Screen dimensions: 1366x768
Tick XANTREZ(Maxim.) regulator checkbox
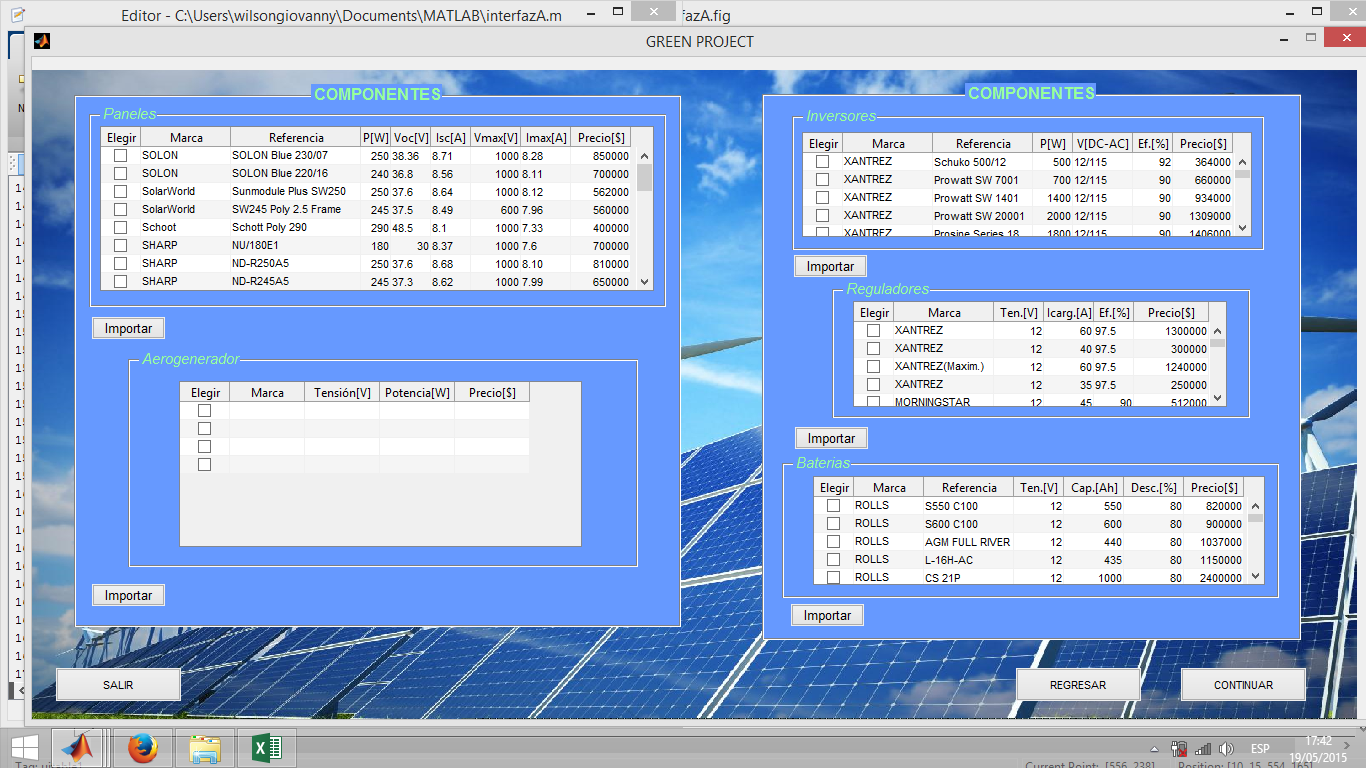tap(873, 367)
